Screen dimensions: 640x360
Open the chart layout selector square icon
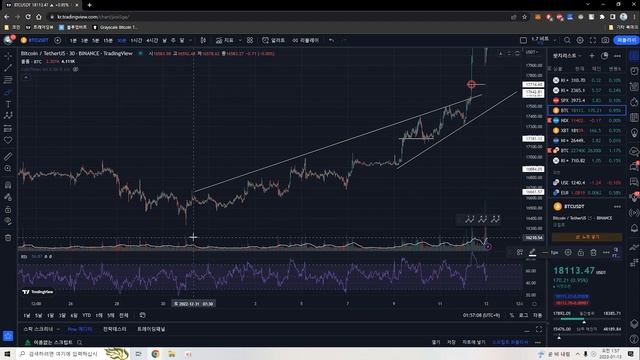click(523, 40)
